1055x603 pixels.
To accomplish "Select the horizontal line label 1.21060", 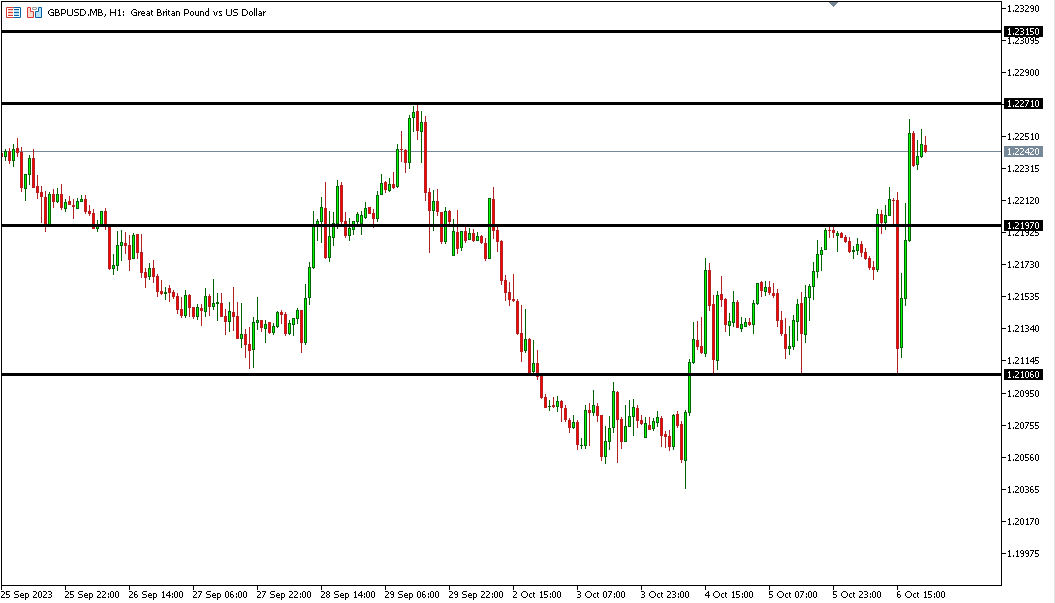I will point(1023,375).
